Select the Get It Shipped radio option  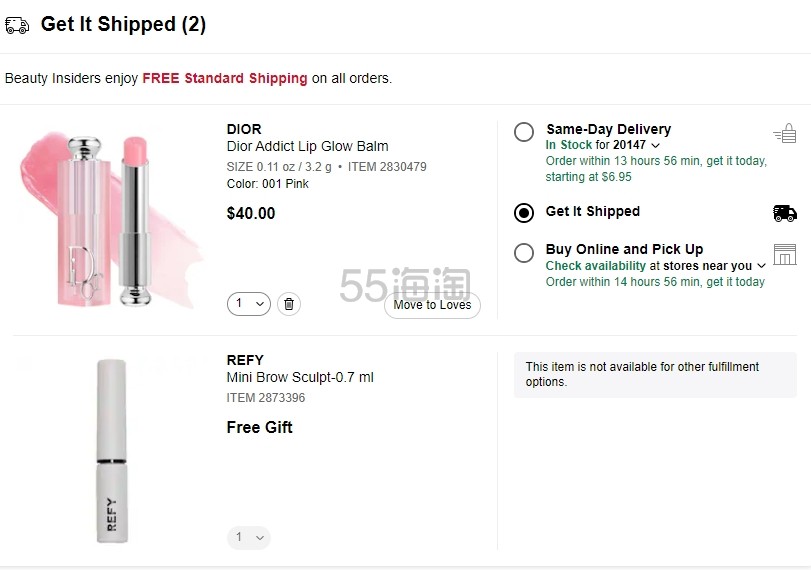pos(524,212)
